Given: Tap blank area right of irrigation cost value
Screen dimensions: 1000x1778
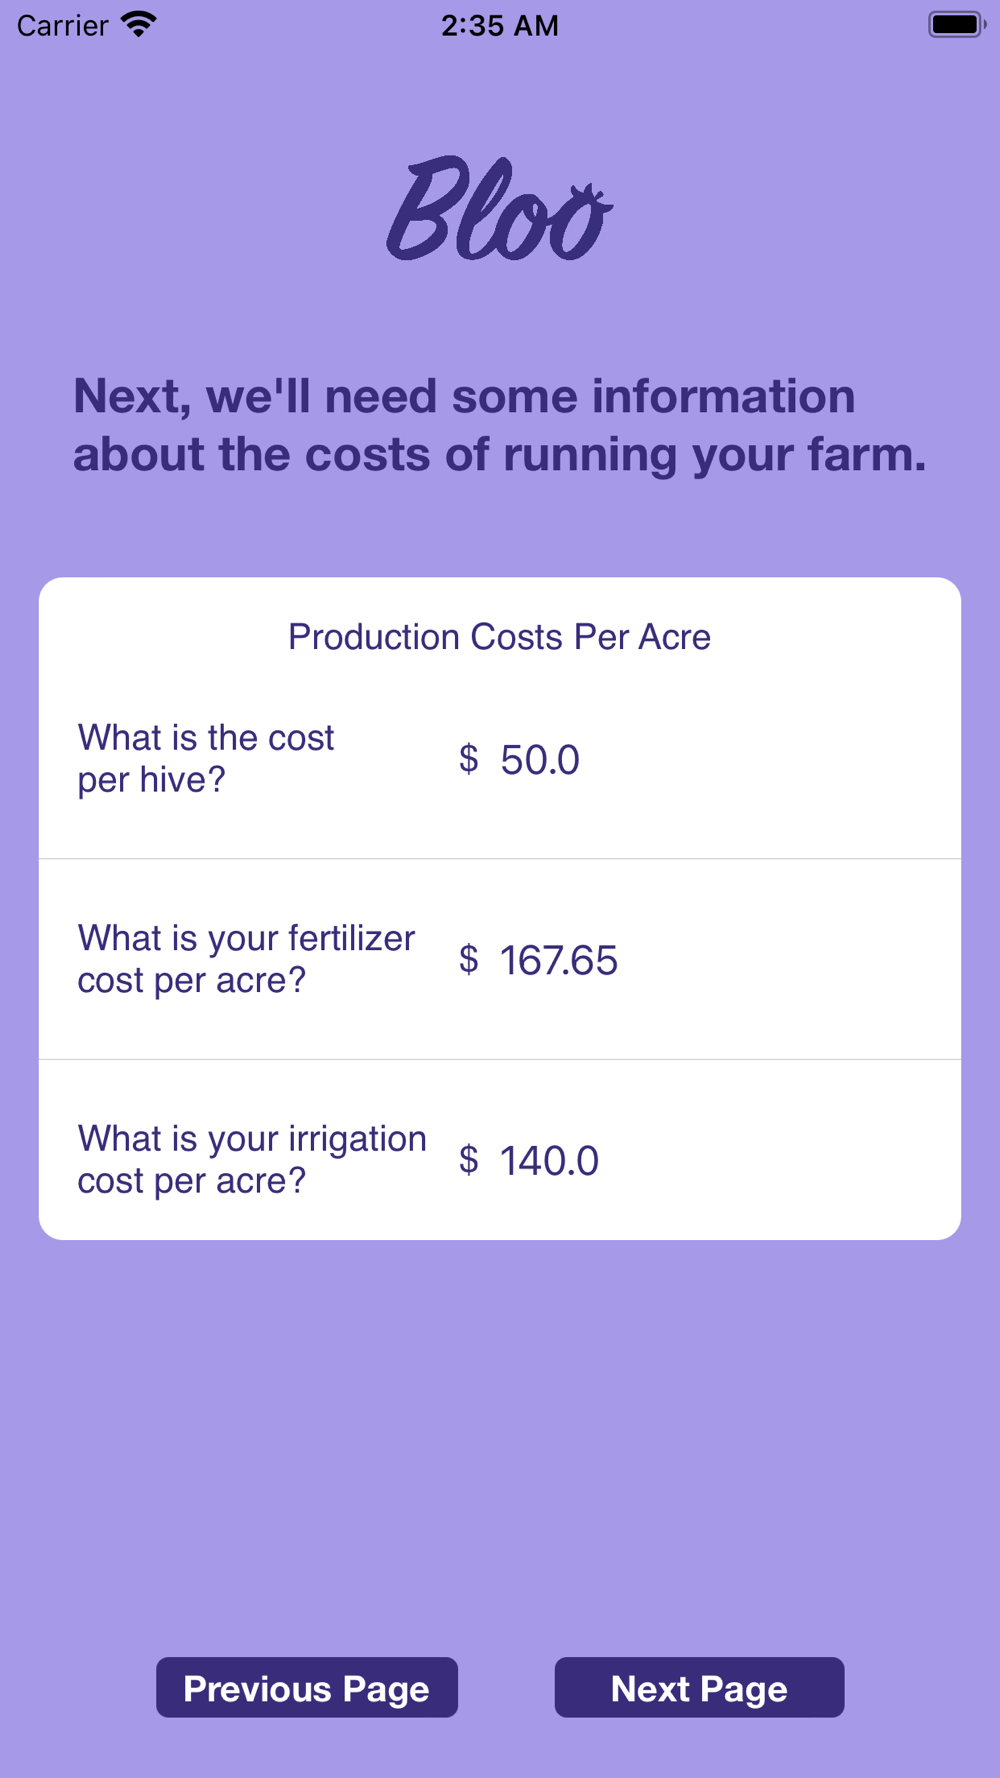Looking at the screenshot, I should point(780,1161).
